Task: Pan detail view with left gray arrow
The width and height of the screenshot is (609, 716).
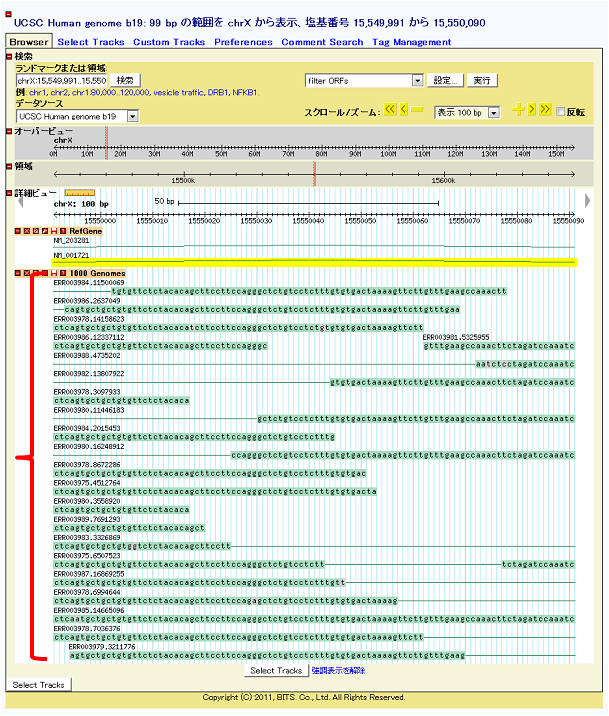Action: coord(20,200)
